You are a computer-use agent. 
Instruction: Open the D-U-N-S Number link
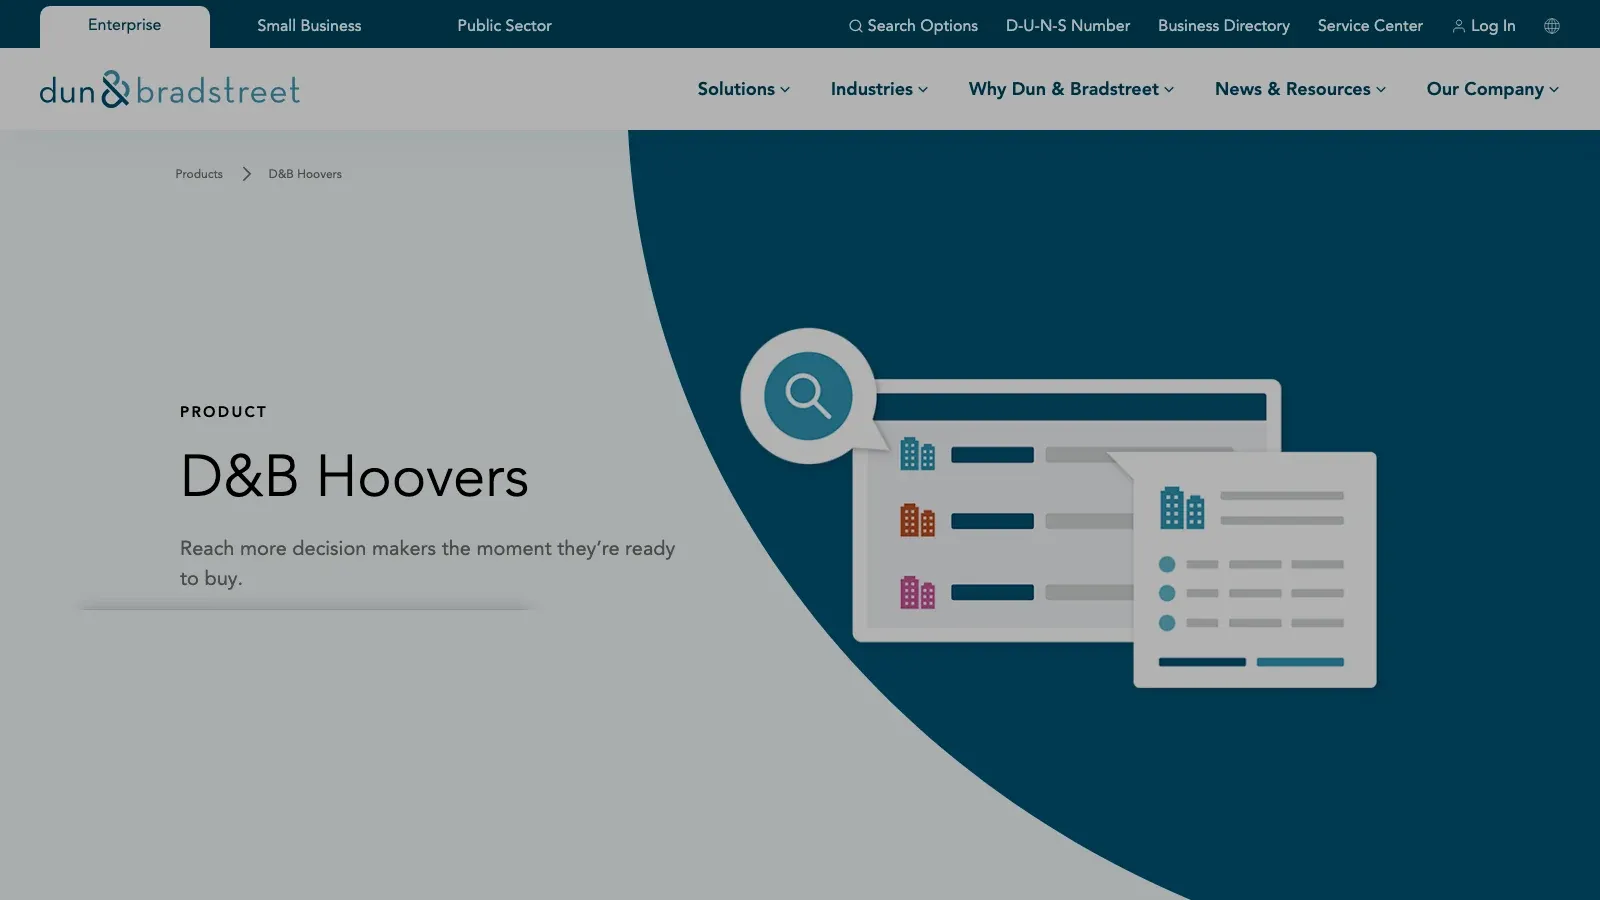1068,26
